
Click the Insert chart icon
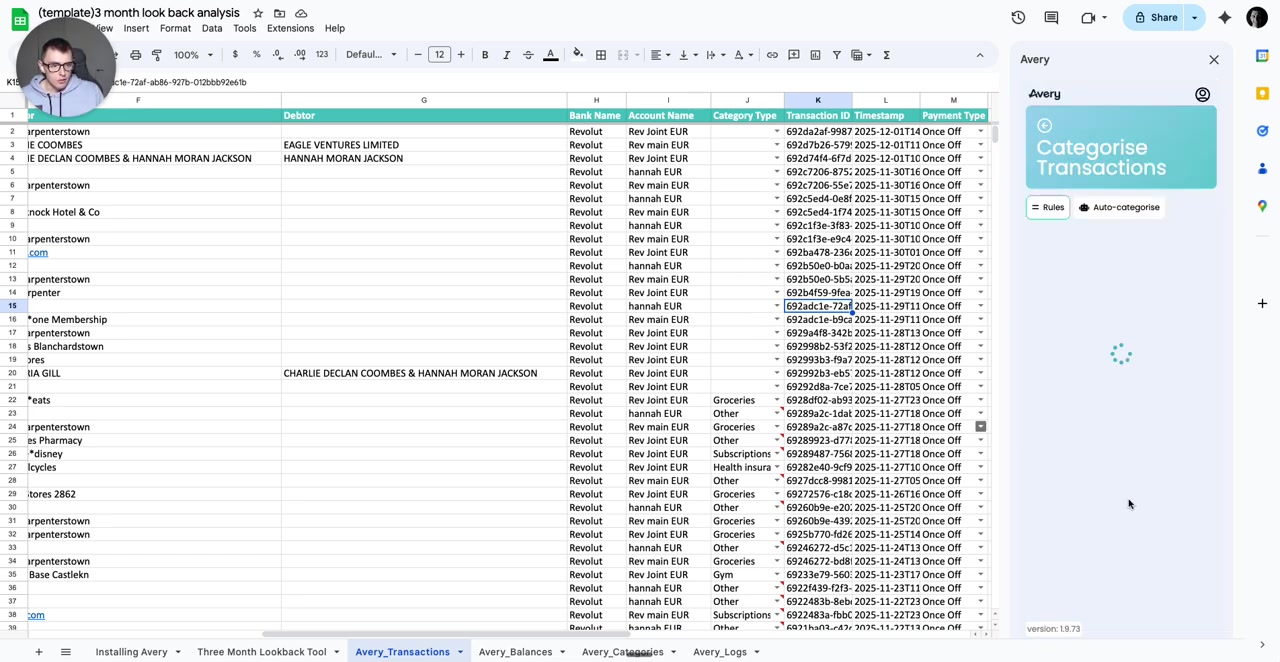pyautogui.click(x=815, y=55)
